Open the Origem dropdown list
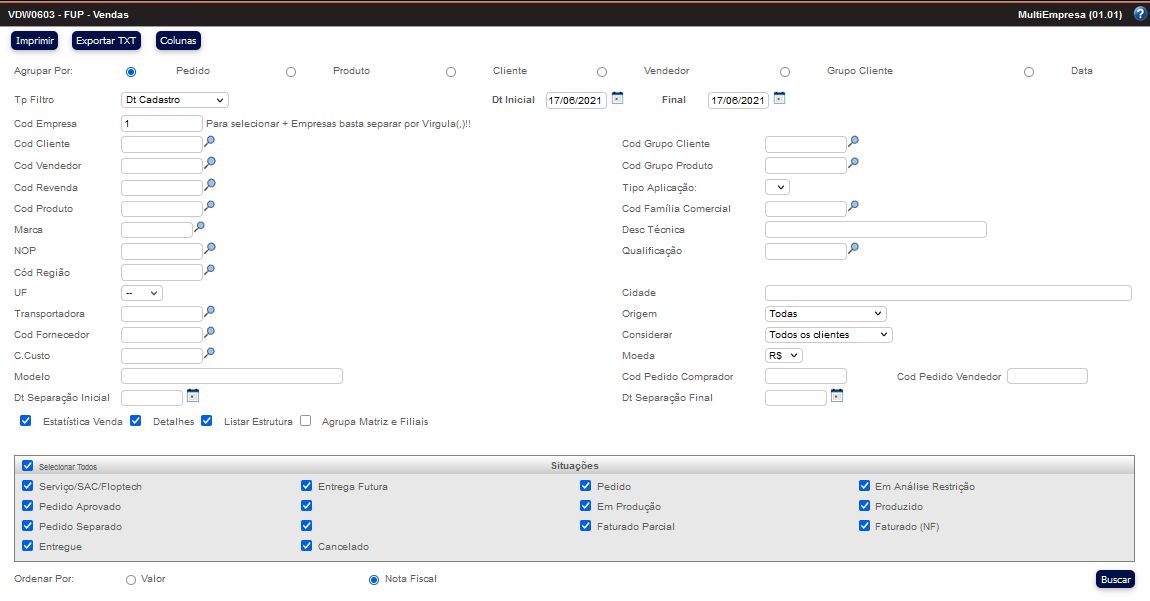 tap(825, 314)
